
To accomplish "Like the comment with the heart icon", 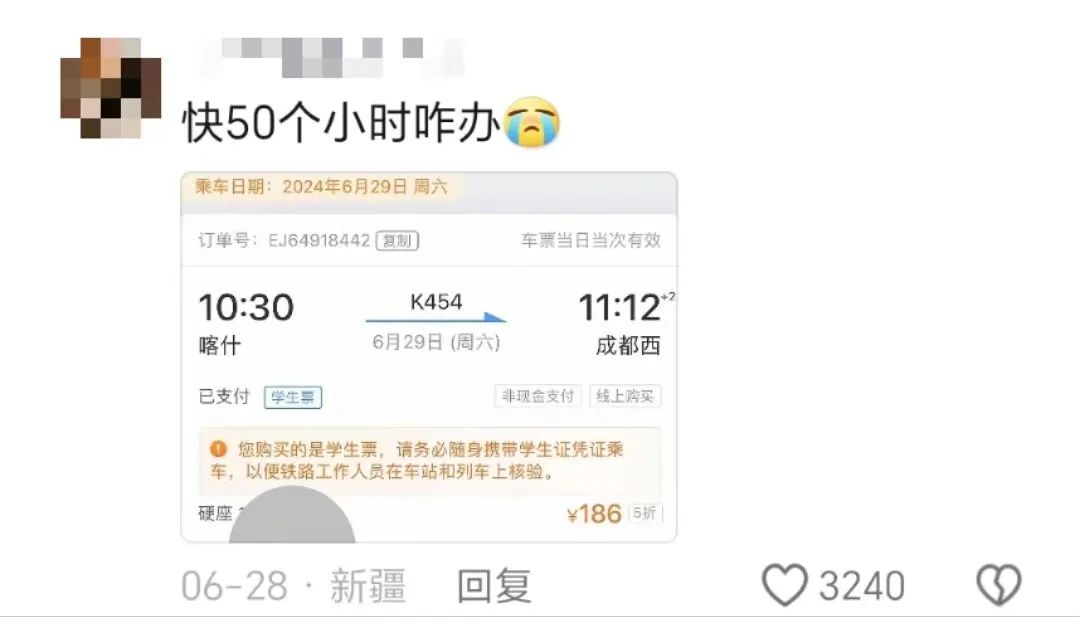I will [x=785, y=585].
